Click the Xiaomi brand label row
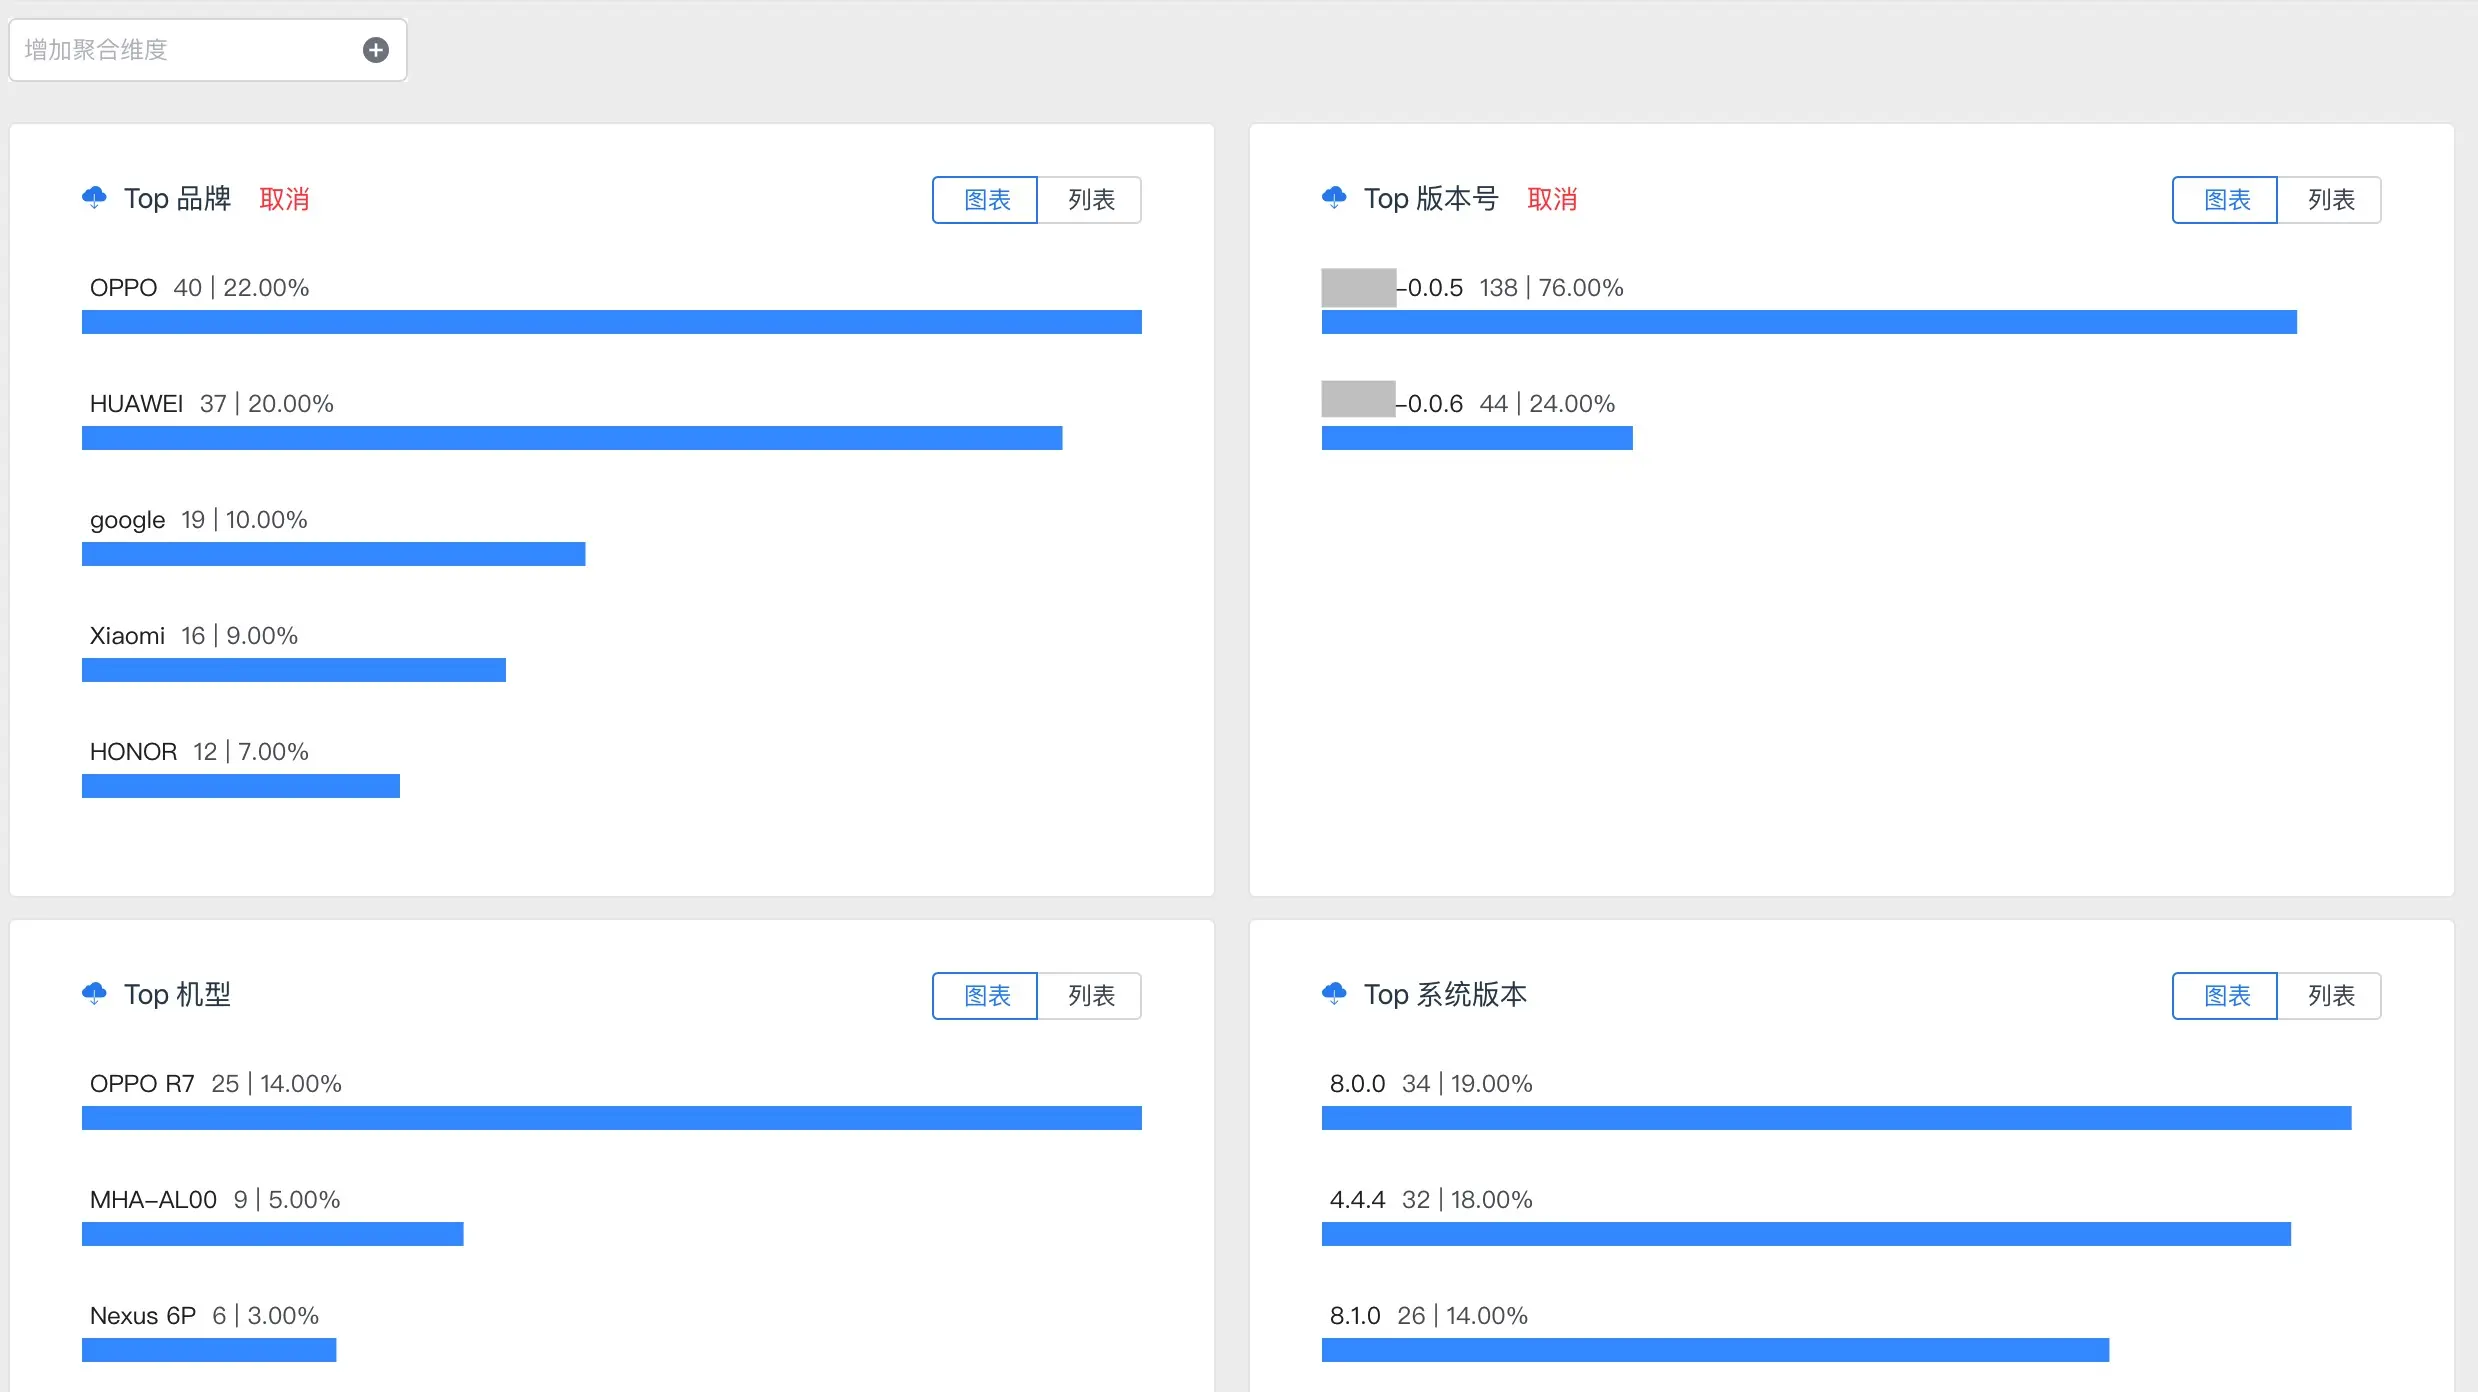 [x=194, y=636]
